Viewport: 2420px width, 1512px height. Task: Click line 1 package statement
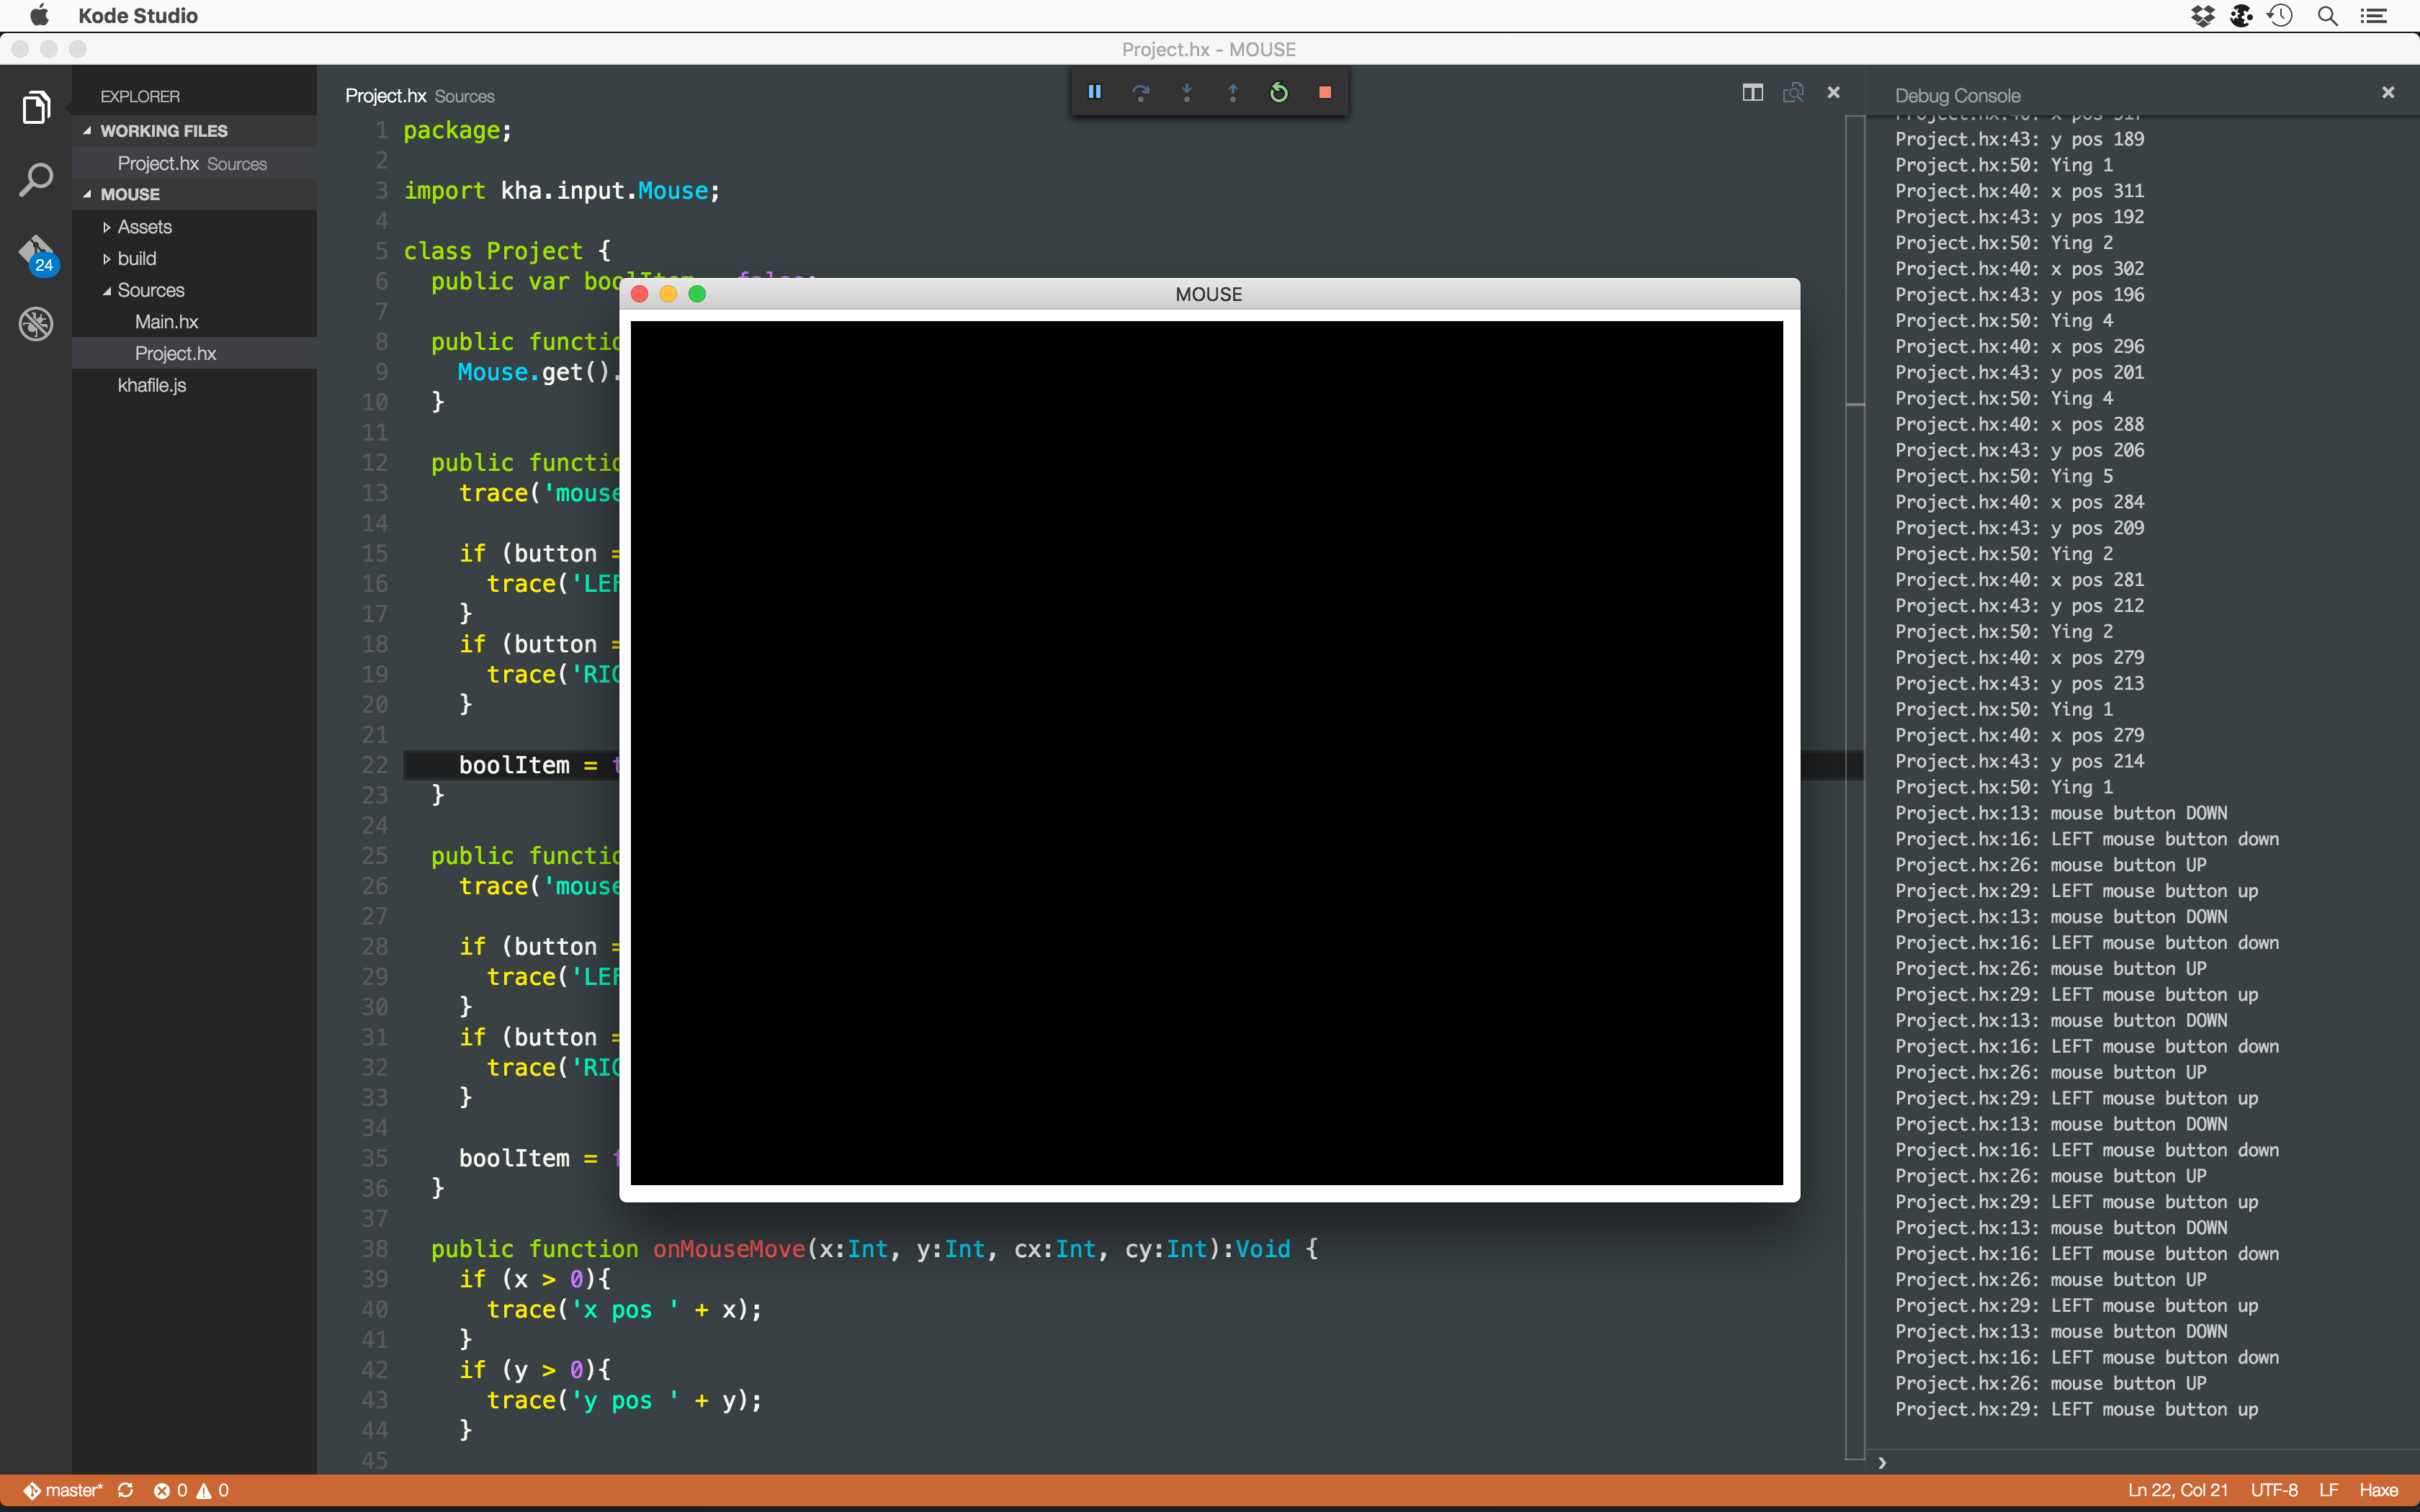tap(457, 131)
